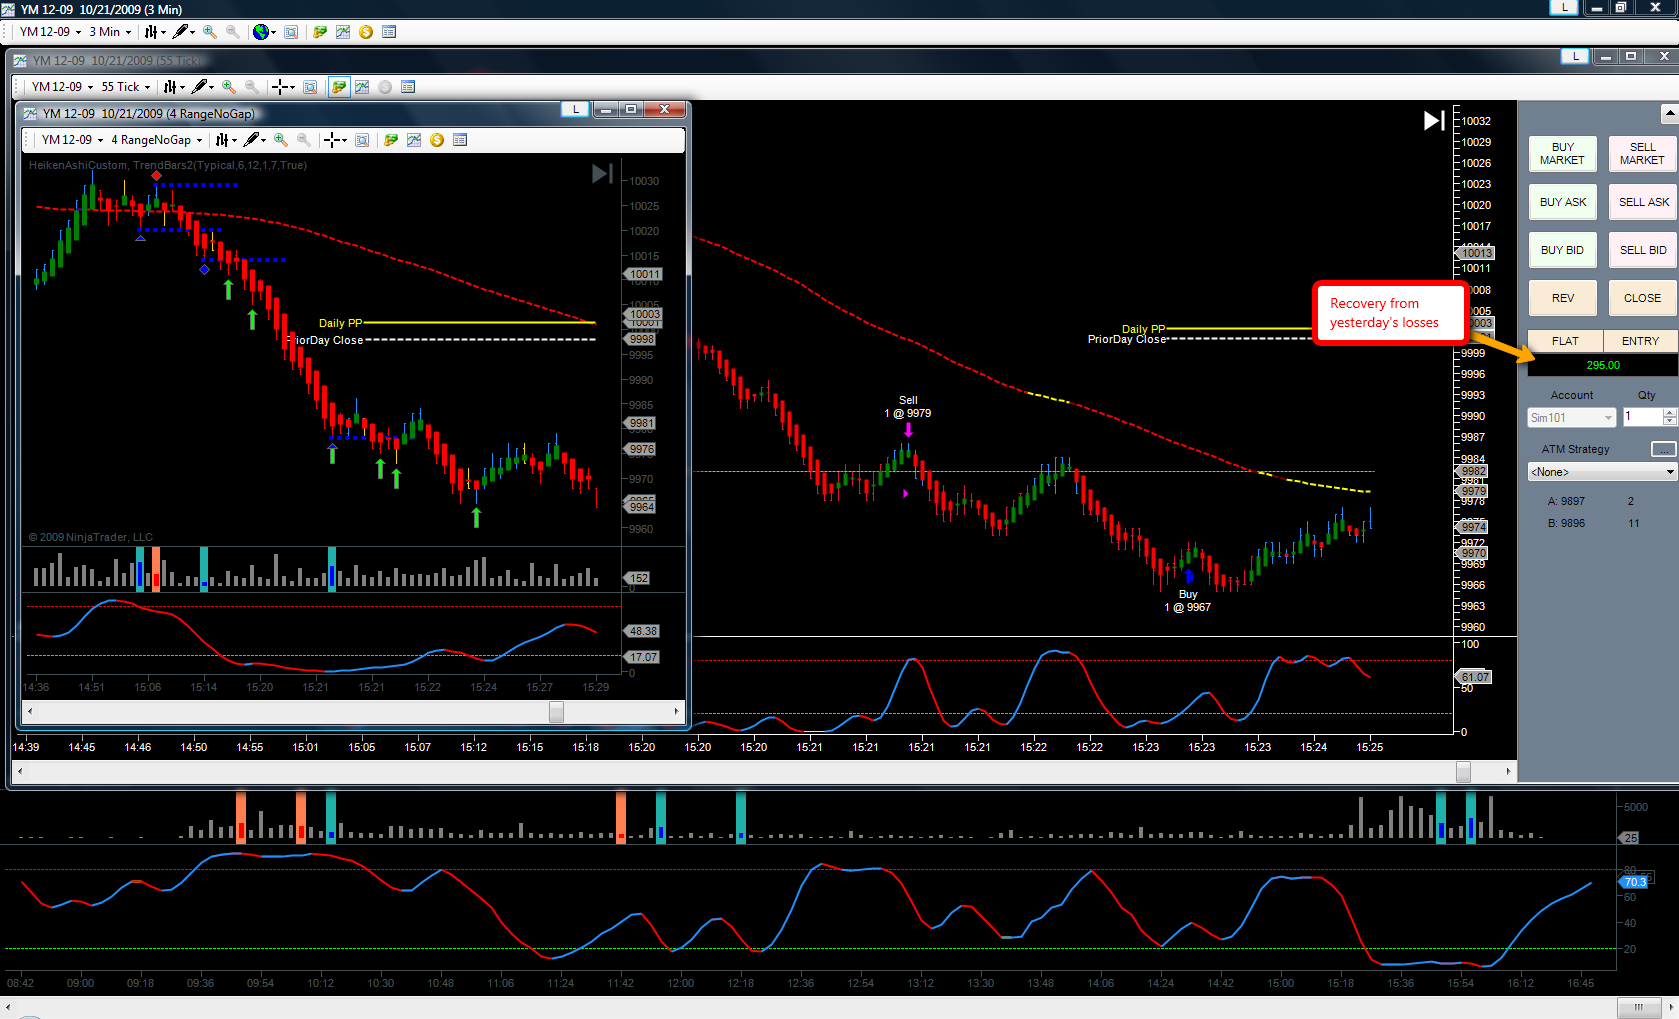Select zoom frame tool in 55 Tick toolbar
Screen dimensions: 1679x1019
[310, 87]
